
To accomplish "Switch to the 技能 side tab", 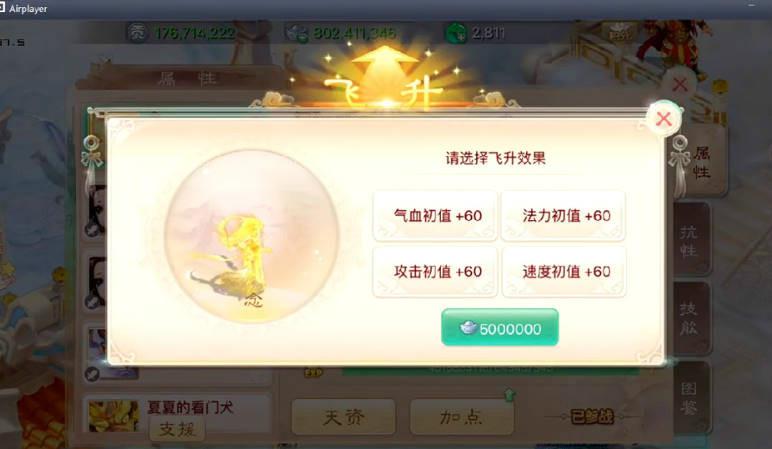I will [x=690, y=318].
